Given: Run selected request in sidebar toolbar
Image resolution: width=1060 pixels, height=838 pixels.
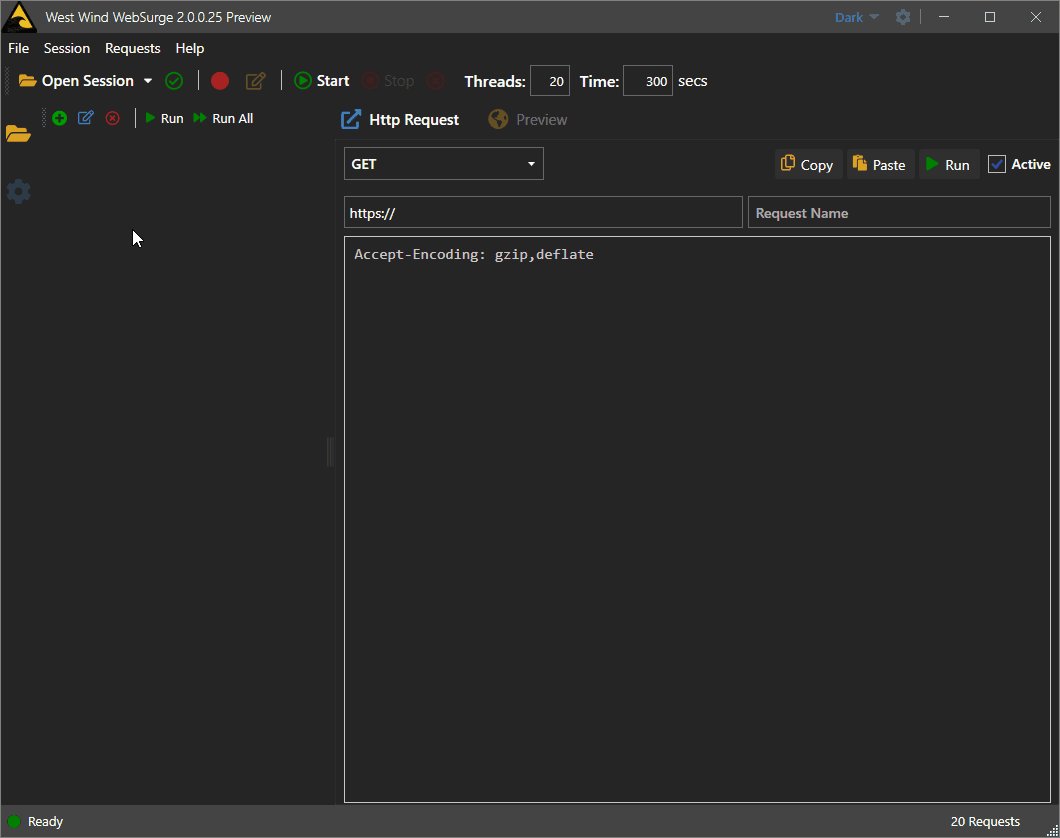Looking at the screenshot, I should (x=164, y=118).
